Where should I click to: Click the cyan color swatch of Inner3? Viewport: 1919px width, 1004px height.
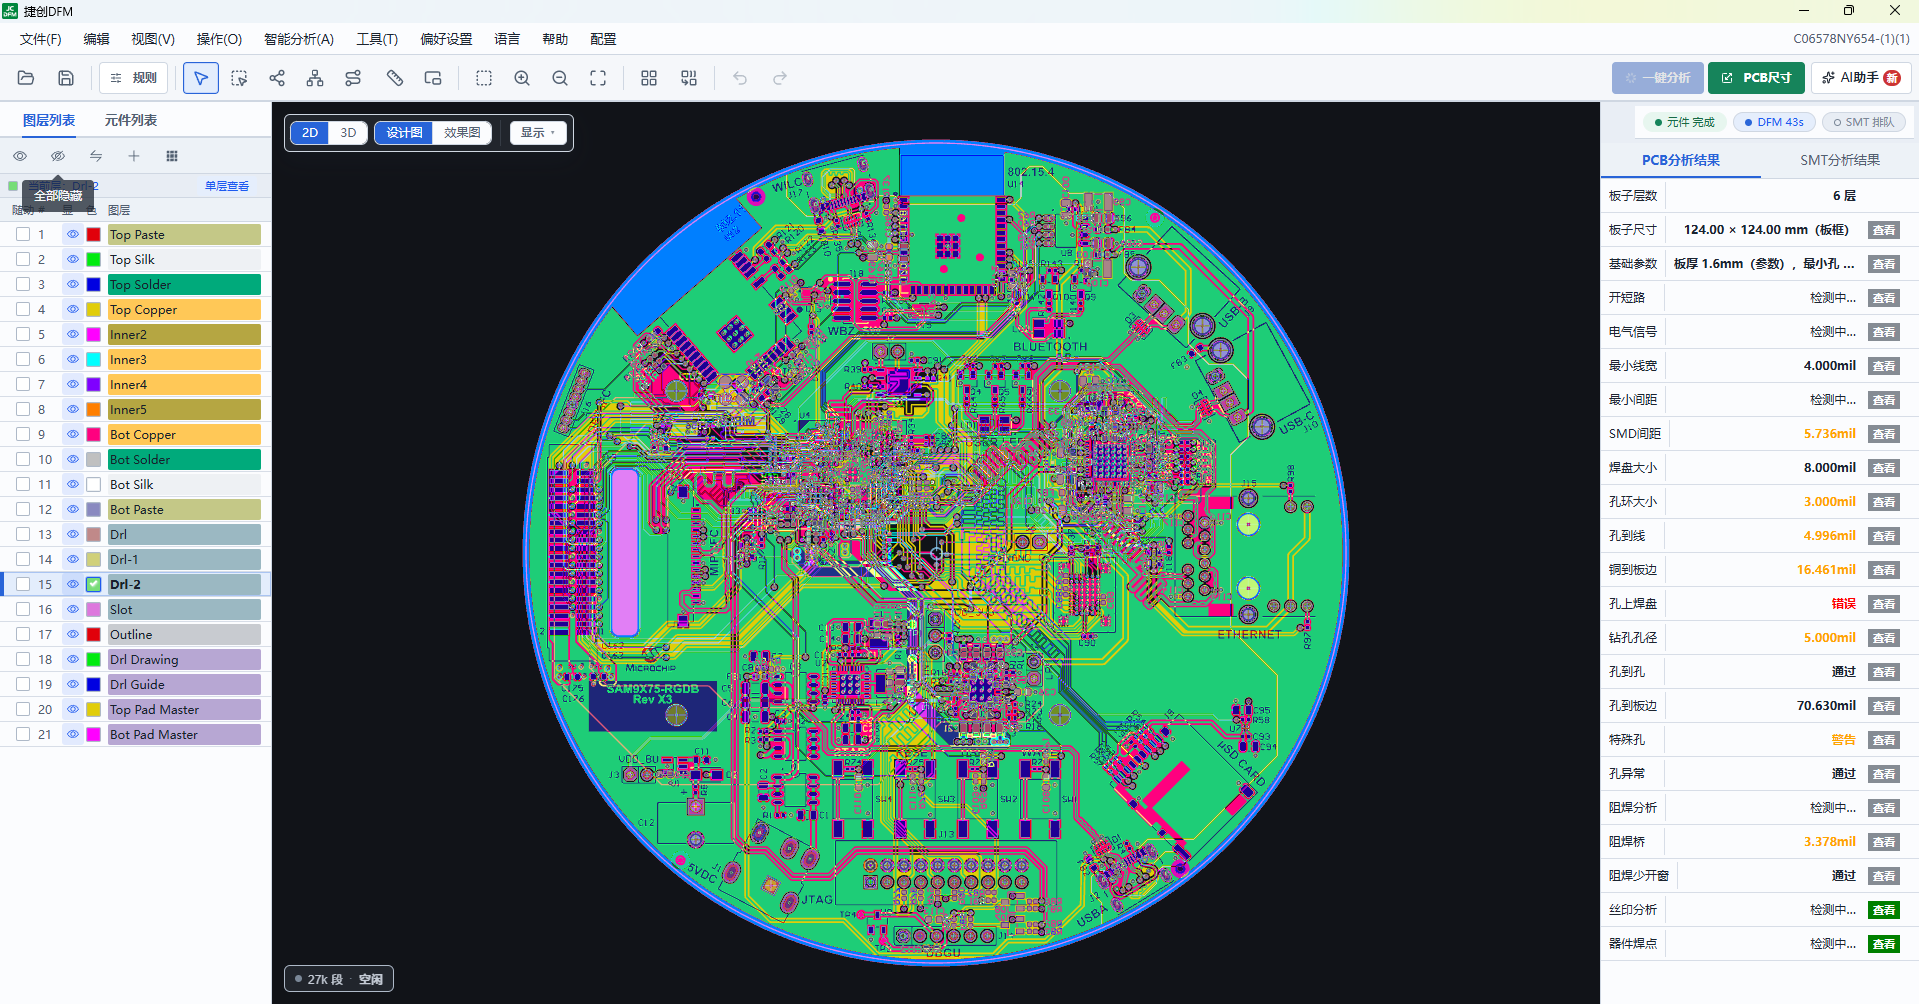(94, 359)
